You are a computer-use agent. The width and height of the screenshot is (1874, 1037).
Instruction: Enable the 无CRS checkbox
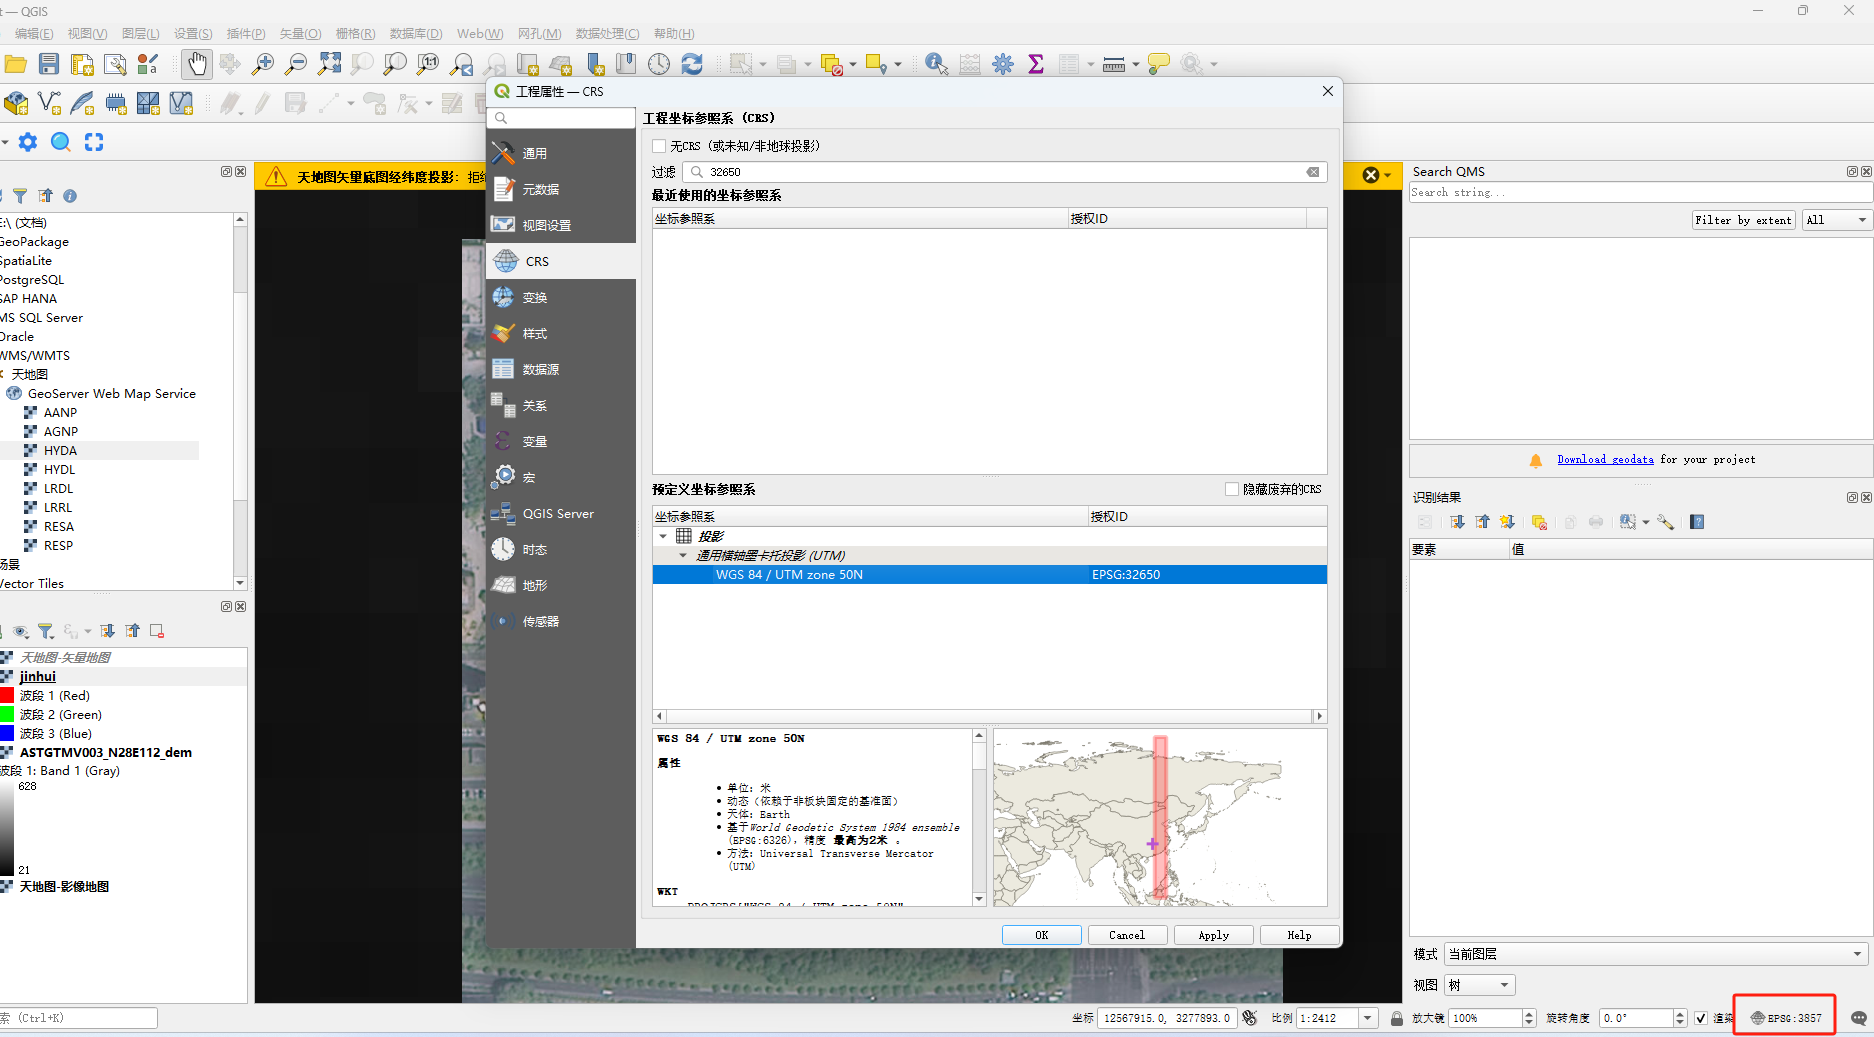point(660,146)
